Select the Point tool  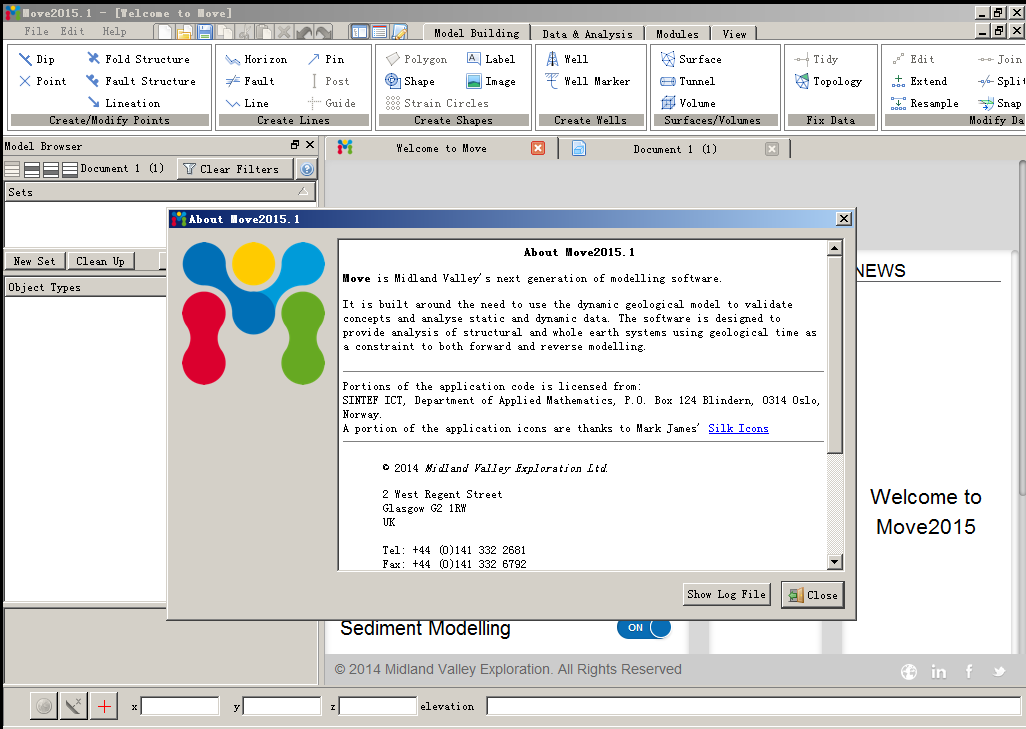[x=43, y=81]
